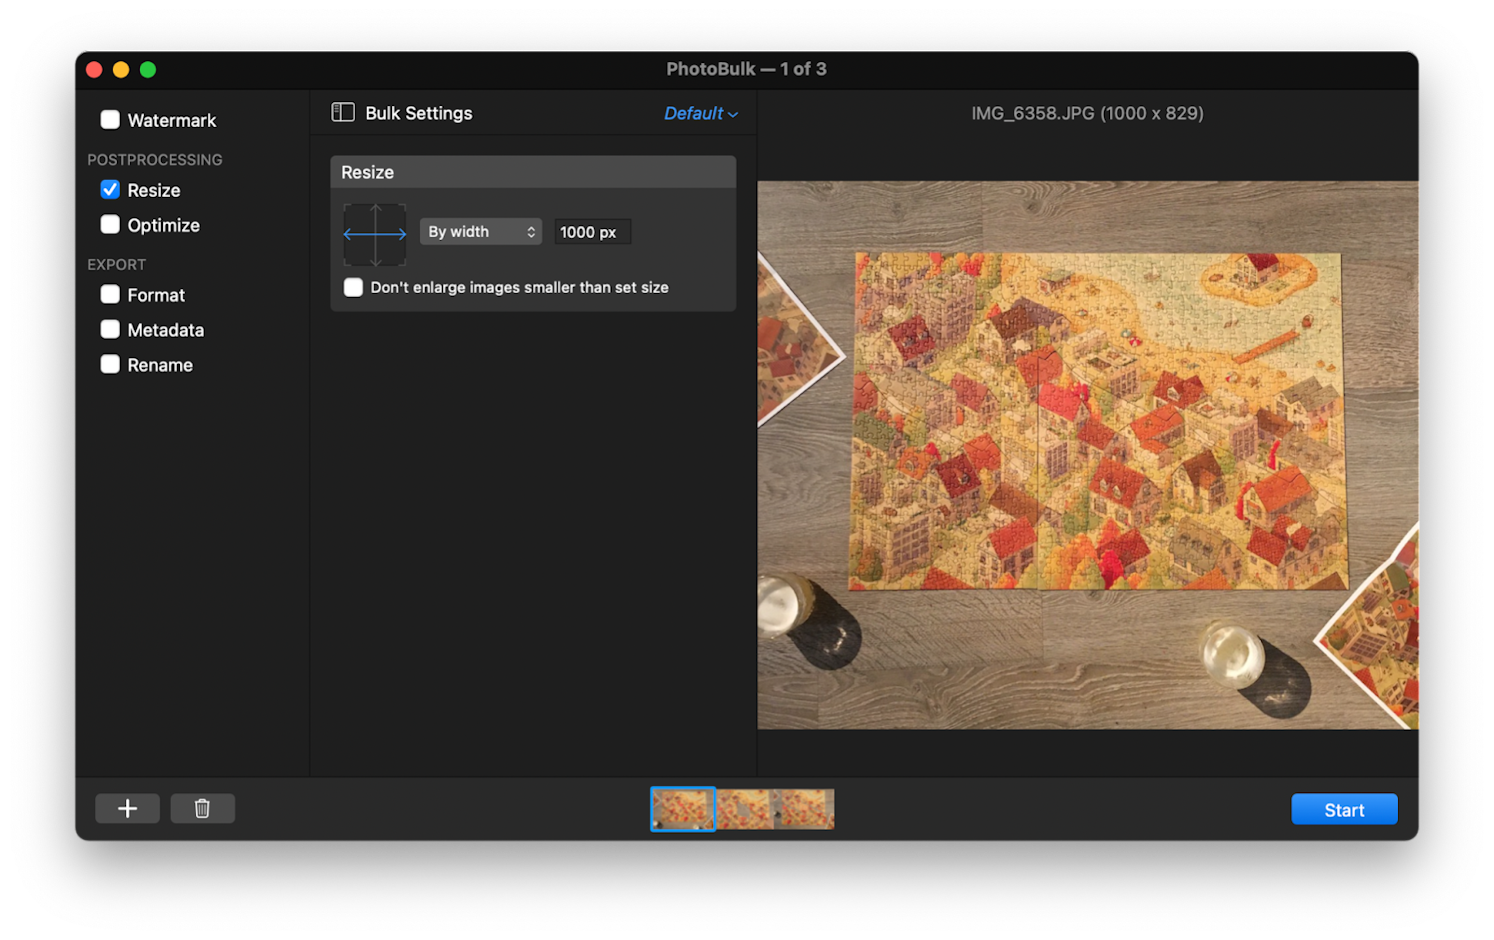This screenshot has height=940, width=1494.
Task: Click the Resize section header
Action: coord(533,172)
